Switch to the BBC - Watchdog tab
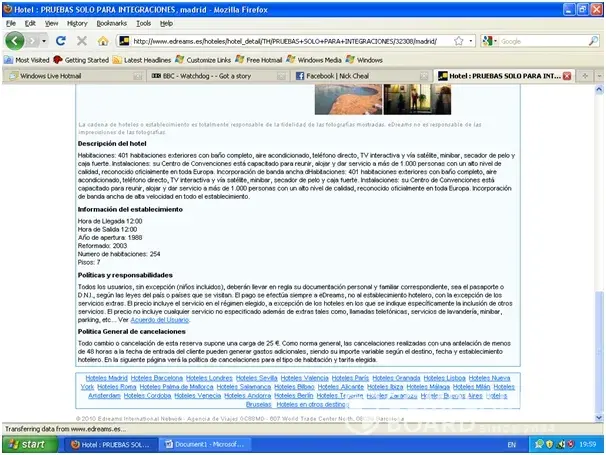This screenshot has height=455, width=606. pos(218,76)
